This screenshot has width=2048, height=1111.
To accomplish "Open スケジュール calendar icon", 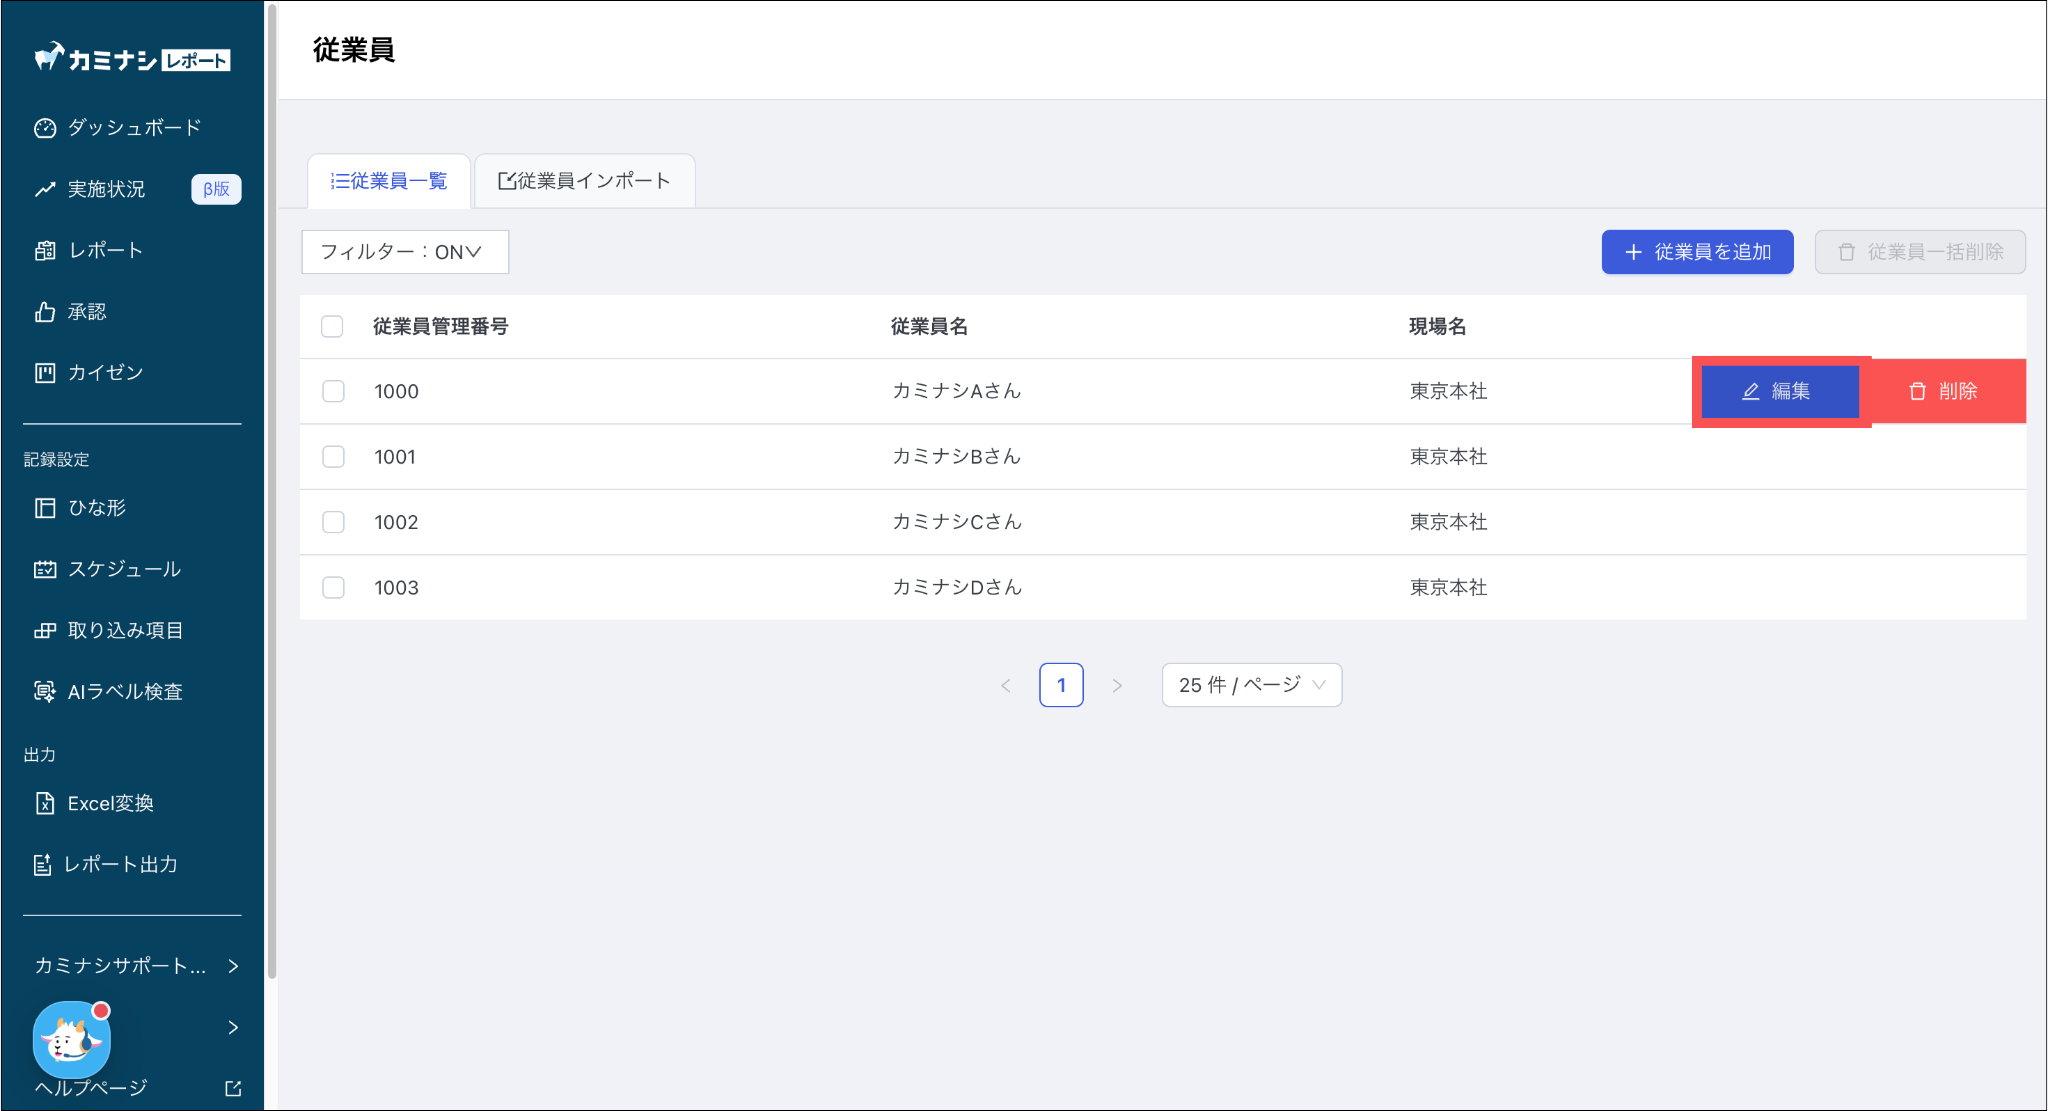I will (x=45, y=569).
